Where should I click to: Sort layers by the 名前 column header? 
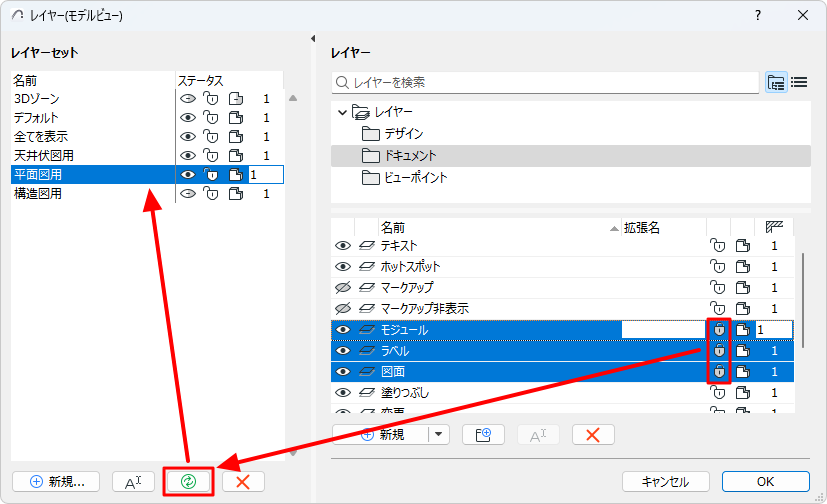coord(499,228)
